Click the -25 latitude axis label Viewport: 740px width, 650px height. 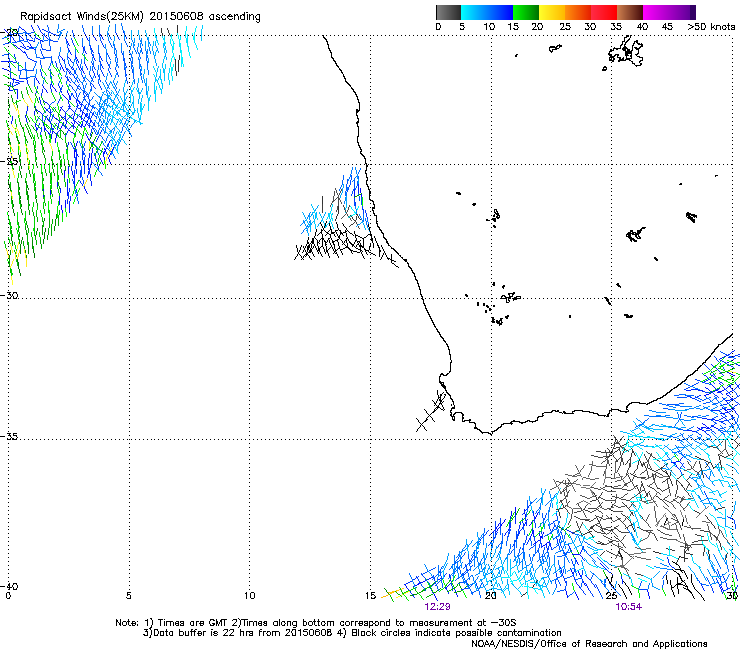[9, 161]
